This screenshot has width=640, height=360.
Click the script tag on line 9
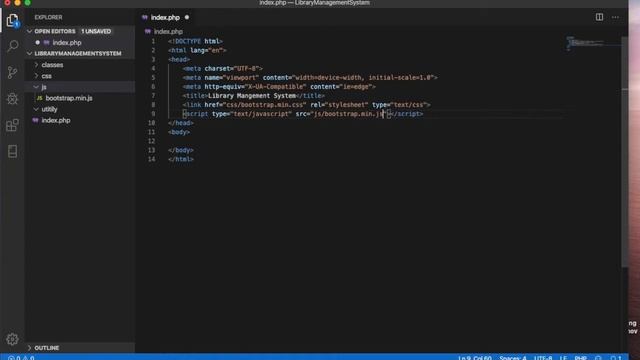click(302, 114)
